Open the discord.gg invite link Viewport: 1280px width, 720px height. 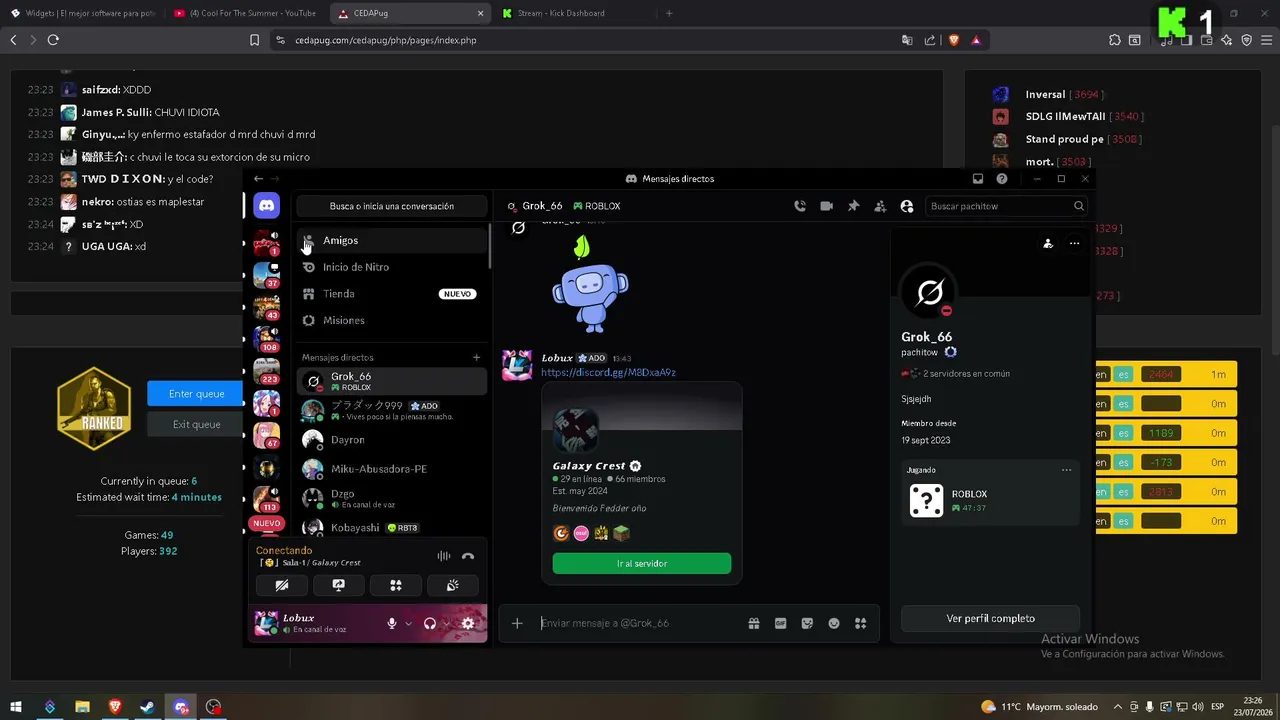[x=608, y=372]
